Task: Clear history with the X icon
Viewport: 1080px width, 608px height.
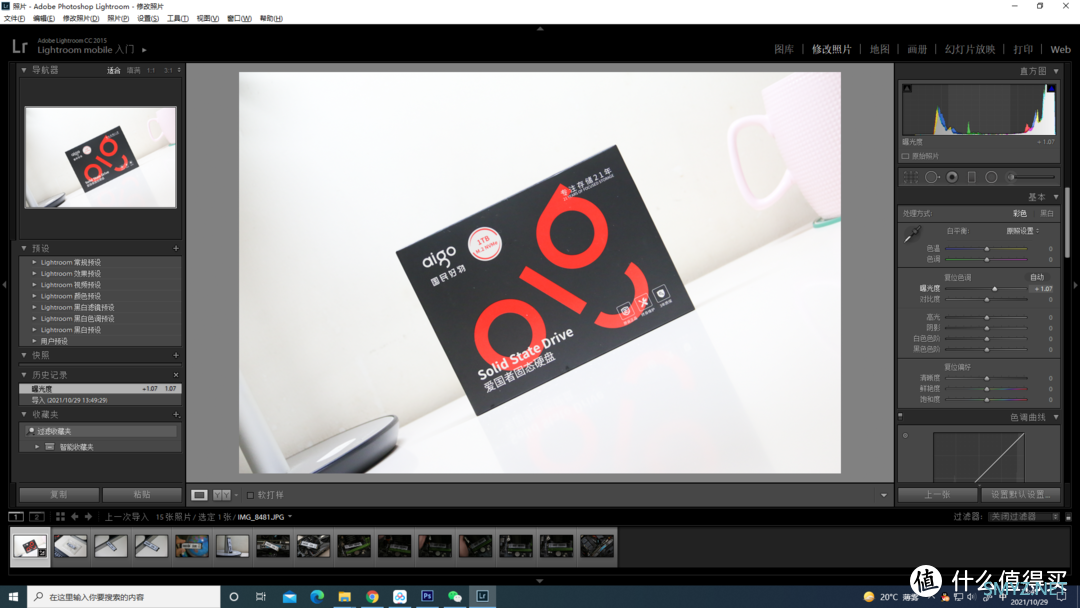Action: click(x=176, y=375)
